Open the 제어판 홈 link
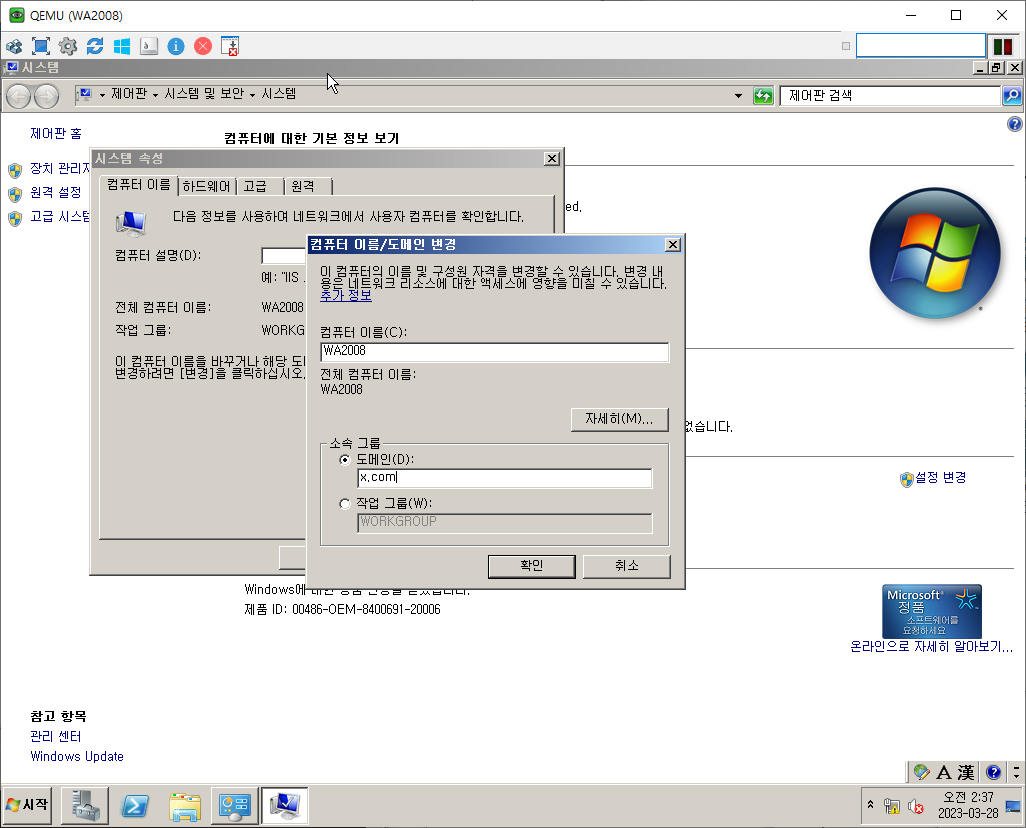 tap(56, 134)
